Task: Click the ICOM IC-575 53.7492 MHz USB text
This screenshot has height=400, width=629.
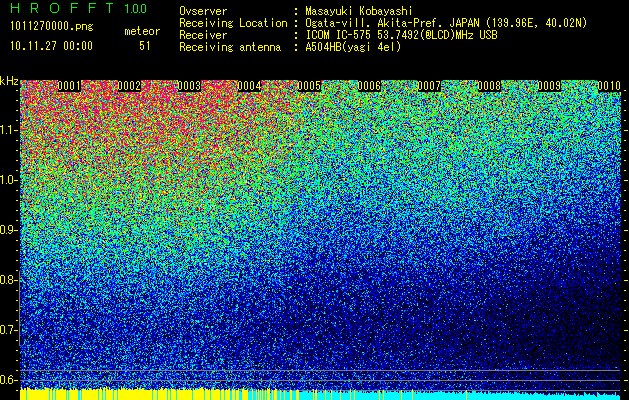Action: tap(402, 35)
